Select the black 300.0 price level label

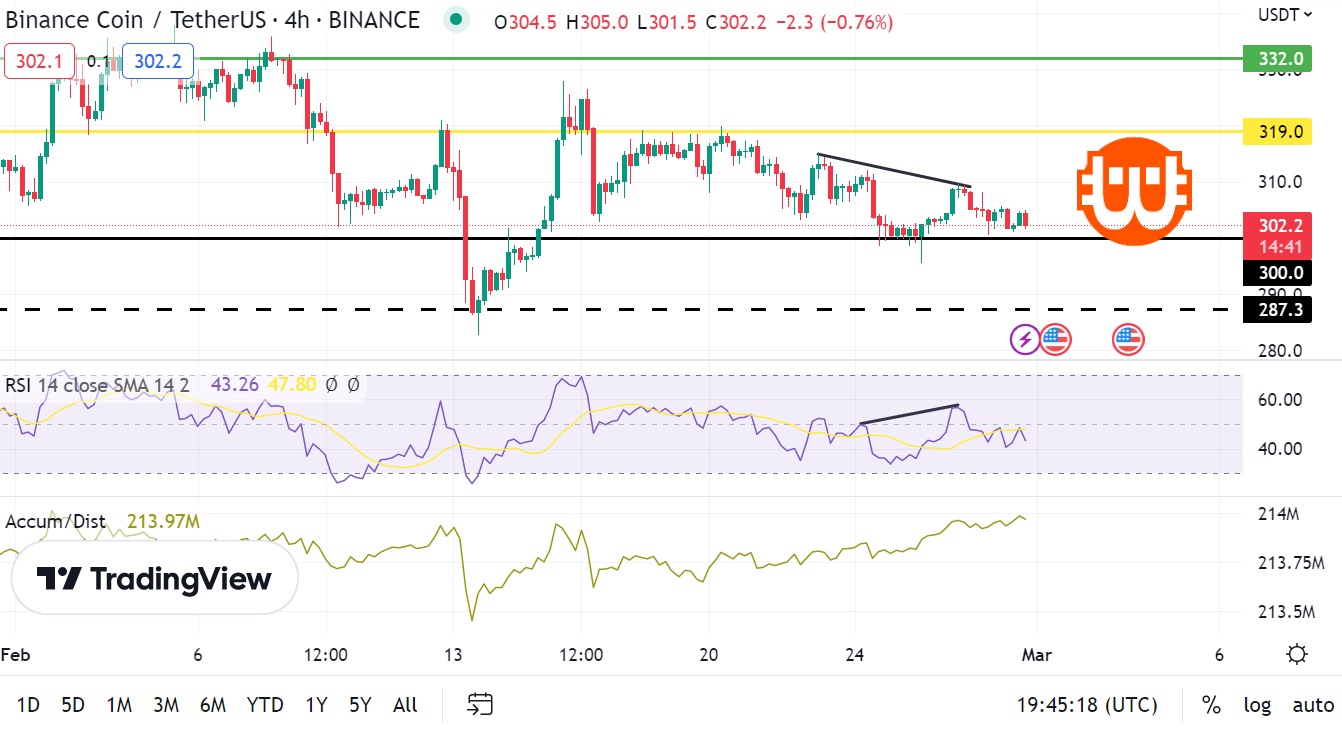1278,272
